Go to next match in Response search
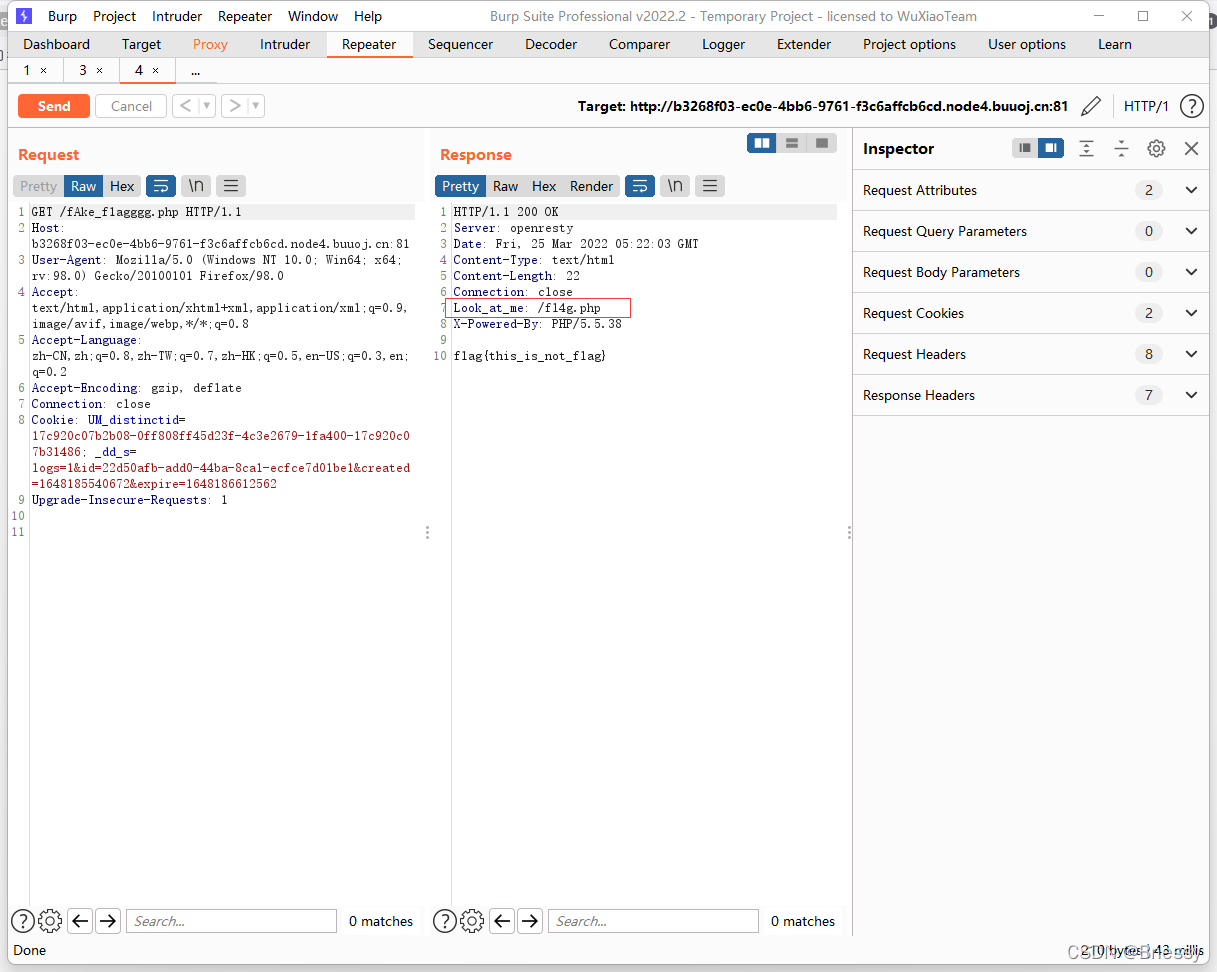Image resolution: width=1217 pixels, height=972 pixels. pos(530,921)
